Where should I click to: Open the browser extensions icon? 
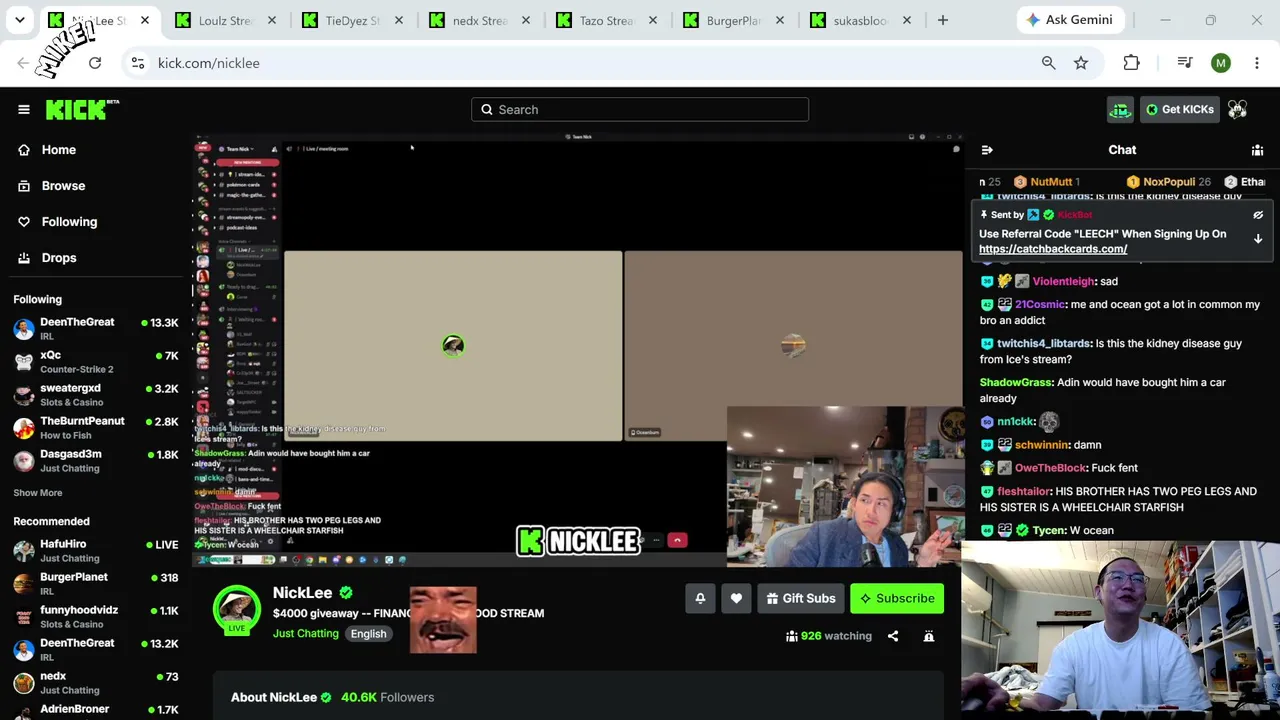[1131, 63]
